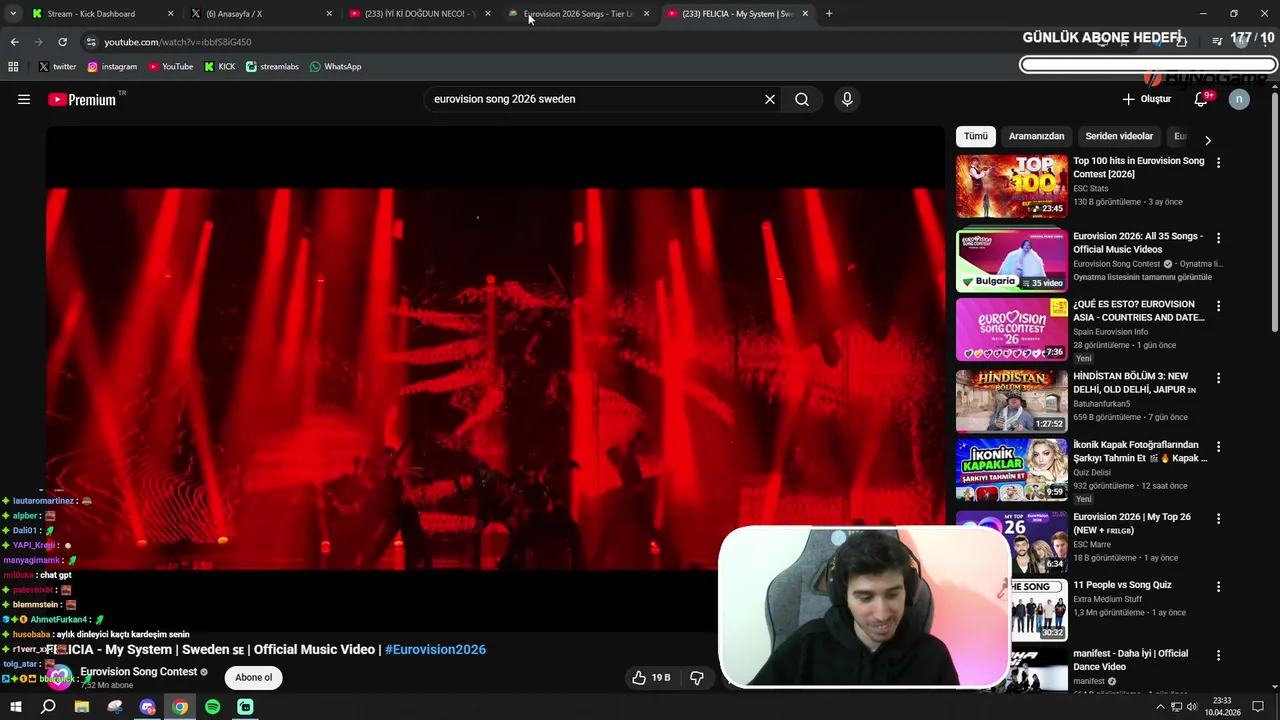Screen dimensions: 1280x720
Task: Open the taskbar clock showing 23:33
Action: [x=1221, y=707]
